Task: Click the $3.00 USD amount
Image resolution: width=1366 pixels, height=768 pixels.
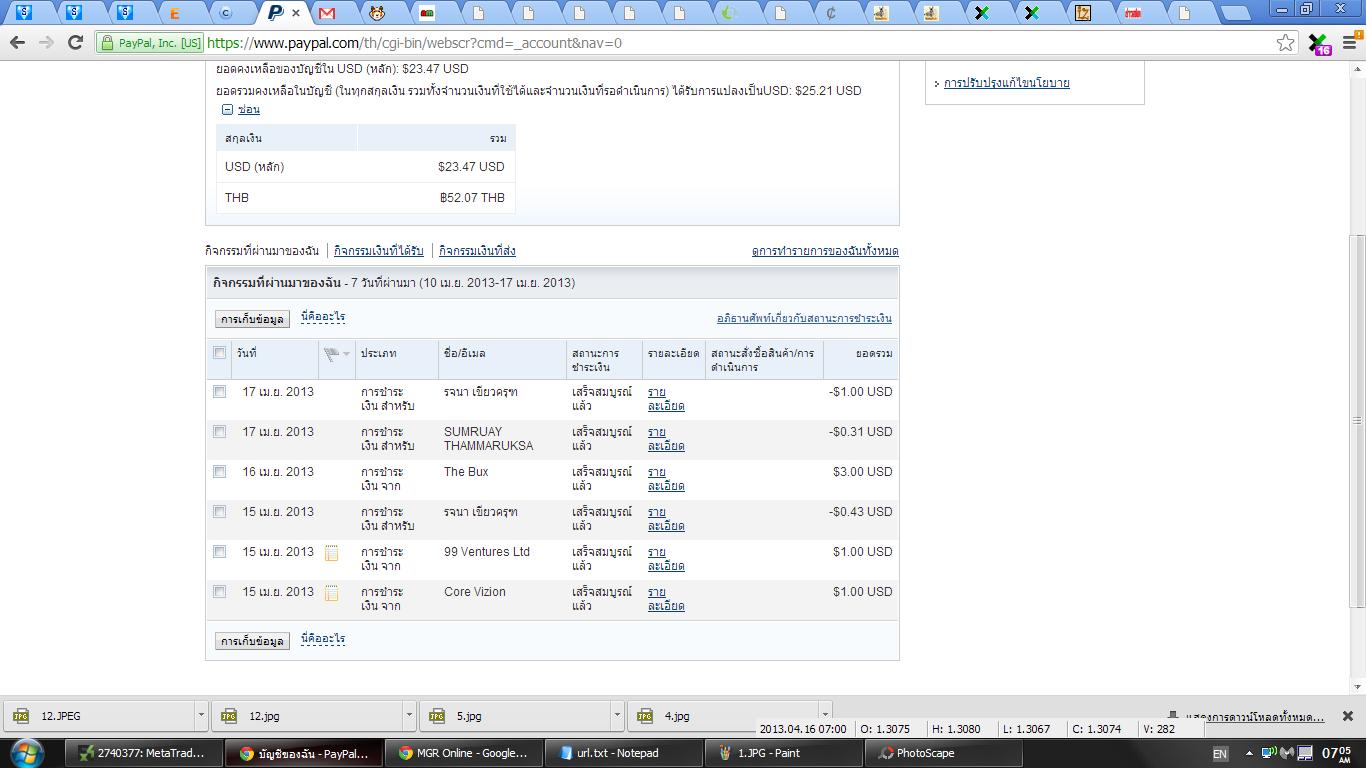Action: click(x=862, y=472)
